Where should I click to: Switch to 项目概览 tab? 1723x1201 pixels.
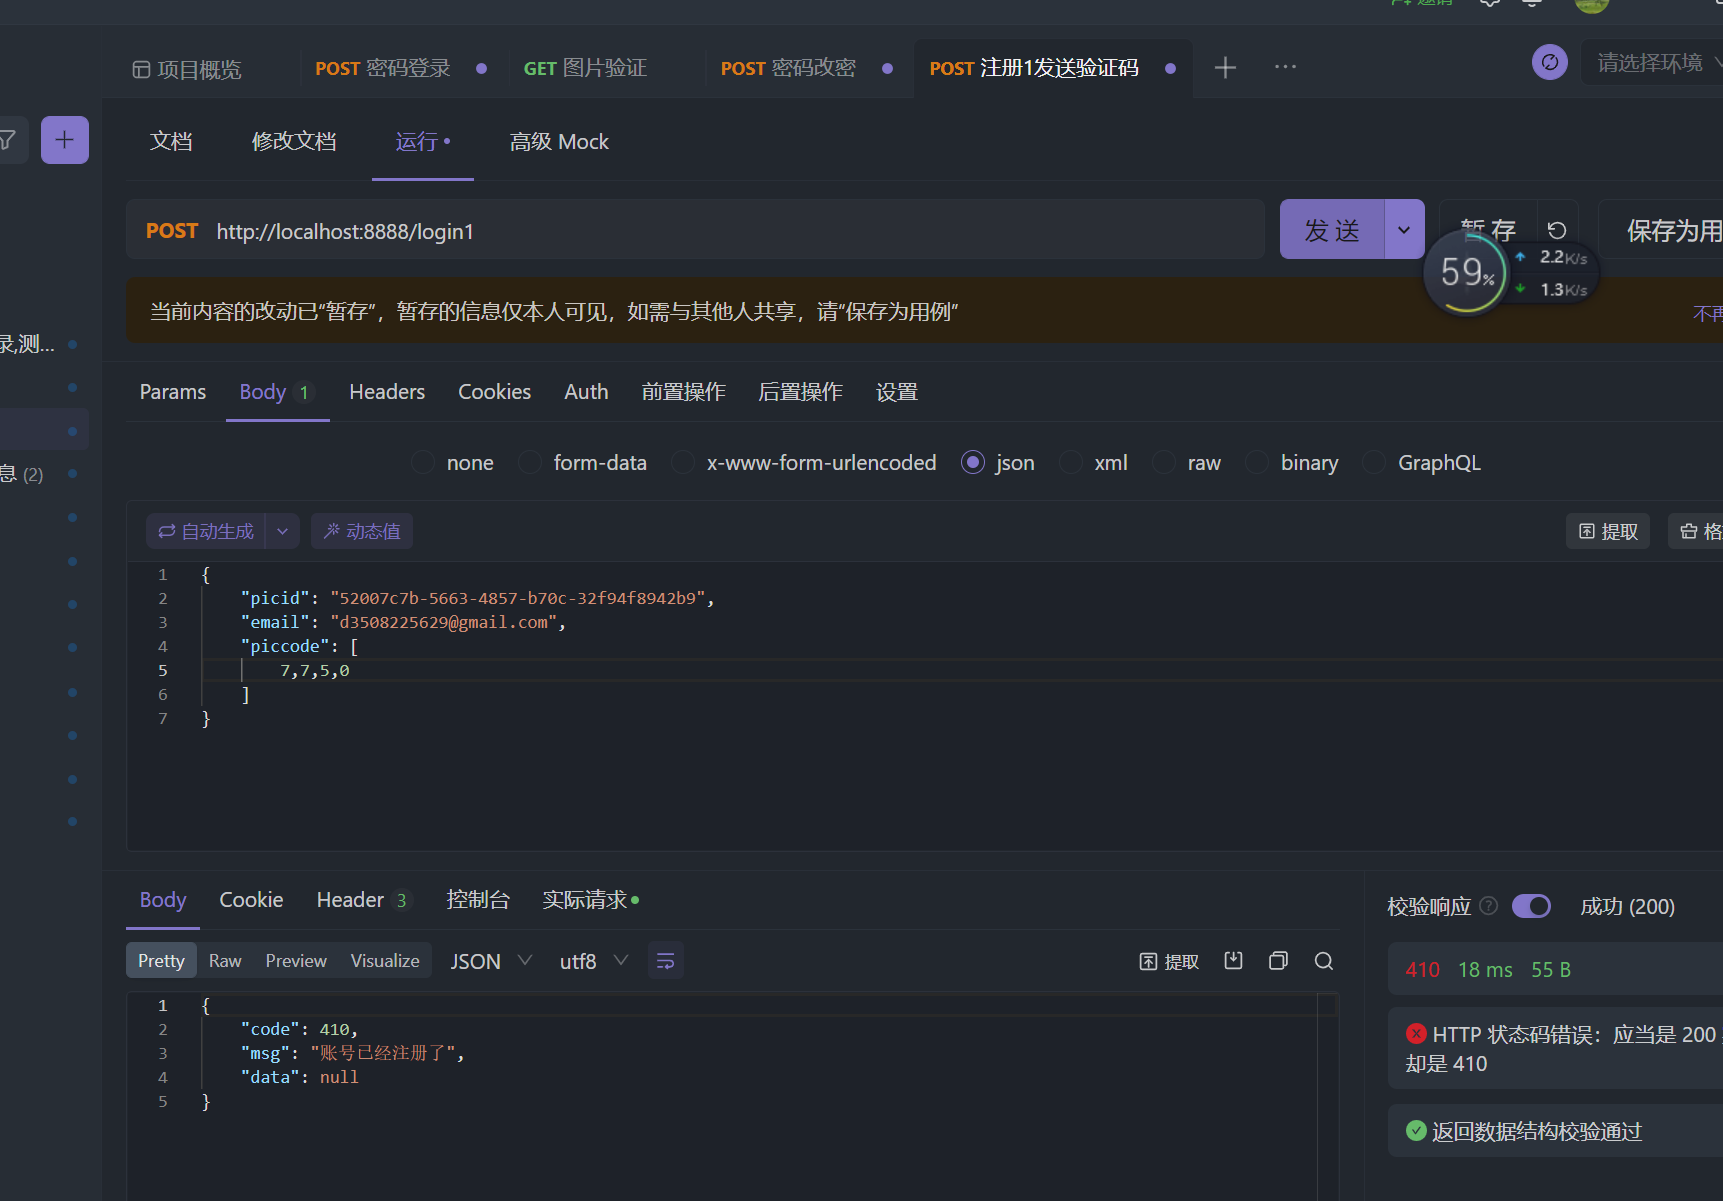tap(187, 69)
